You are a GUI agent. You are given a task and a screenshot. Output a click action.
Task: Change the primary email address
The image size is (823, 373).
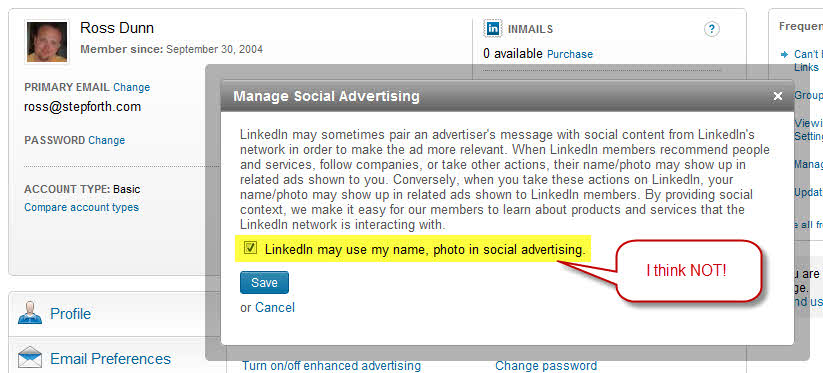click(x=132, y=87)
